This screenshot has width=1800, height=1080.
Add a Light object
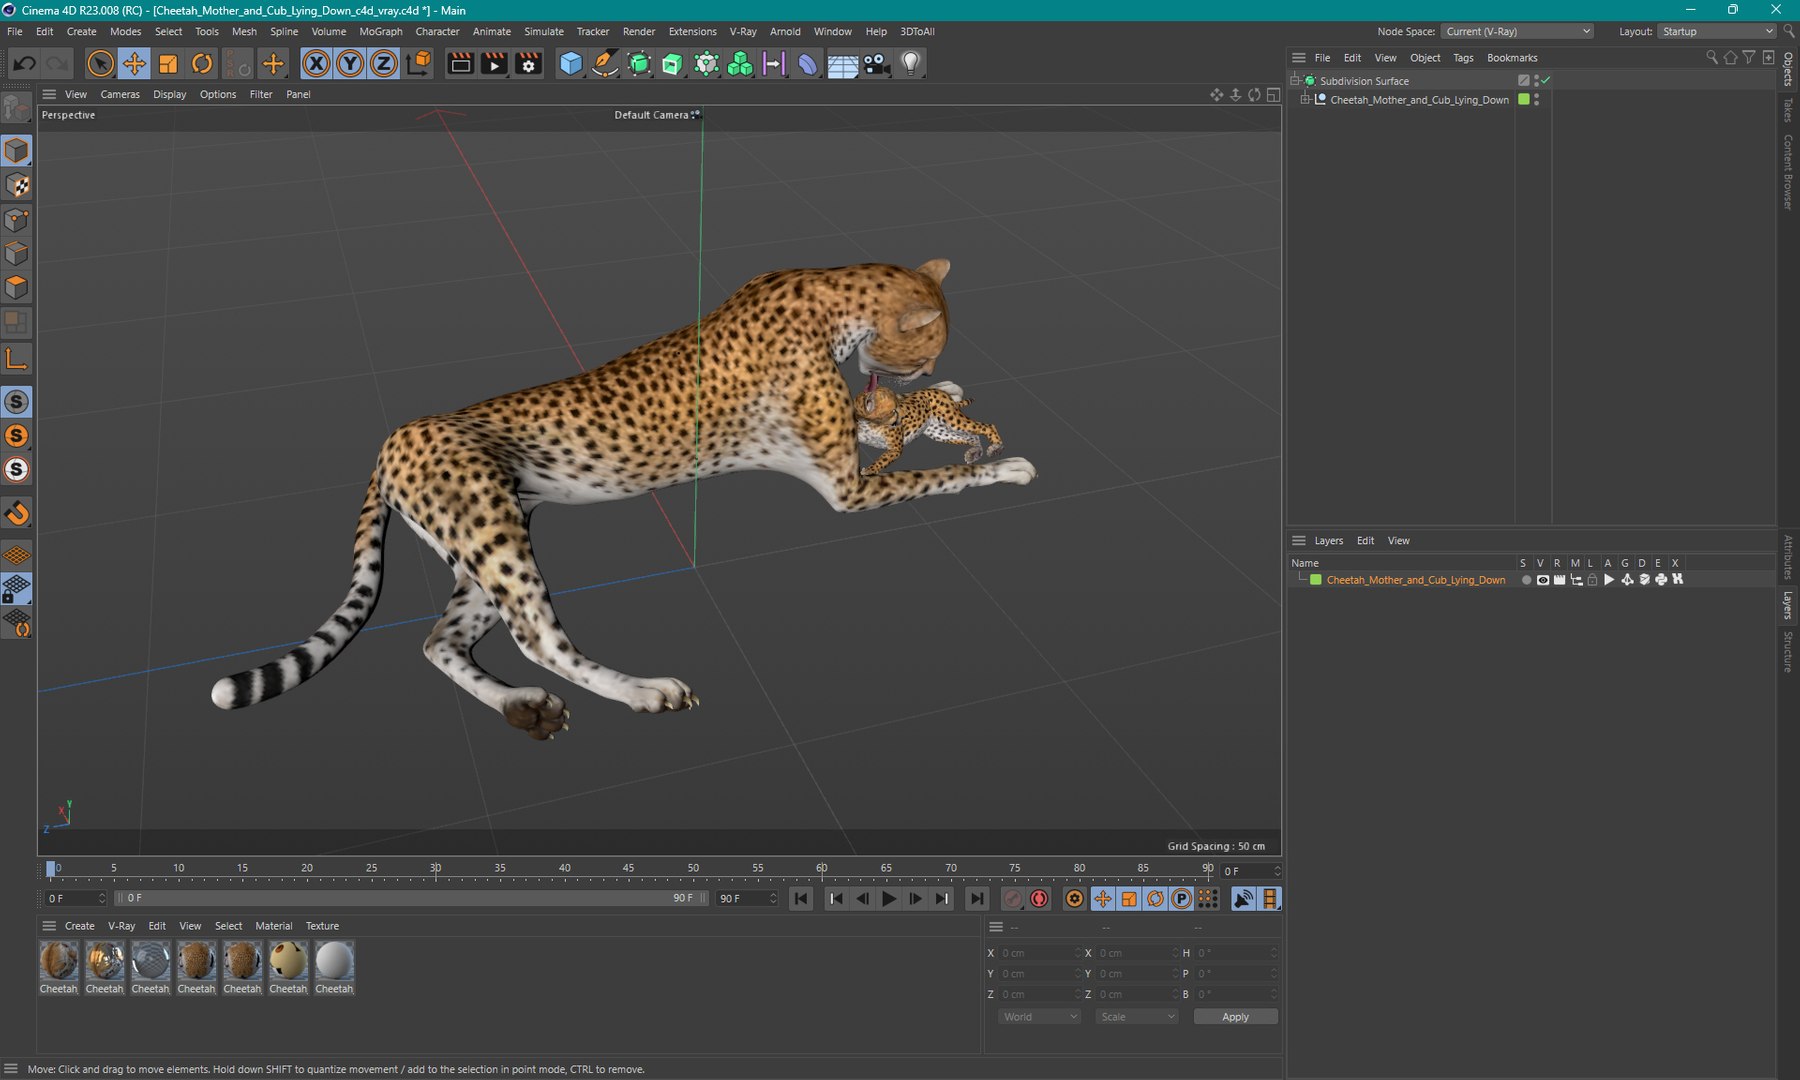(x=910, y=64)
